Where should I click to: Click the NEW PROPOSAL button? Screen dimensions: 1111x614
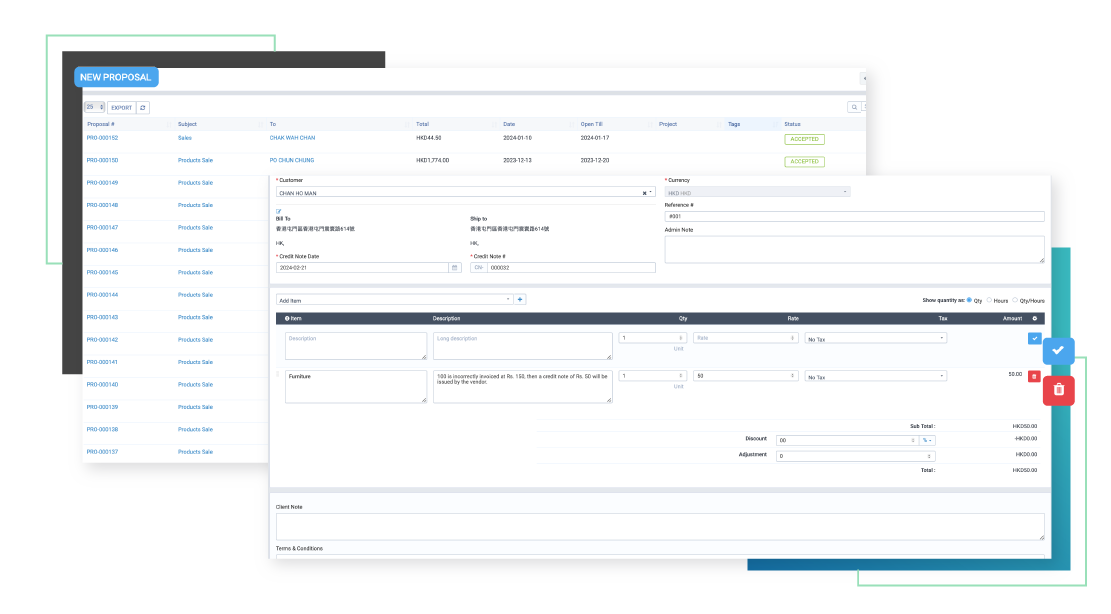[x=116, y=77]
